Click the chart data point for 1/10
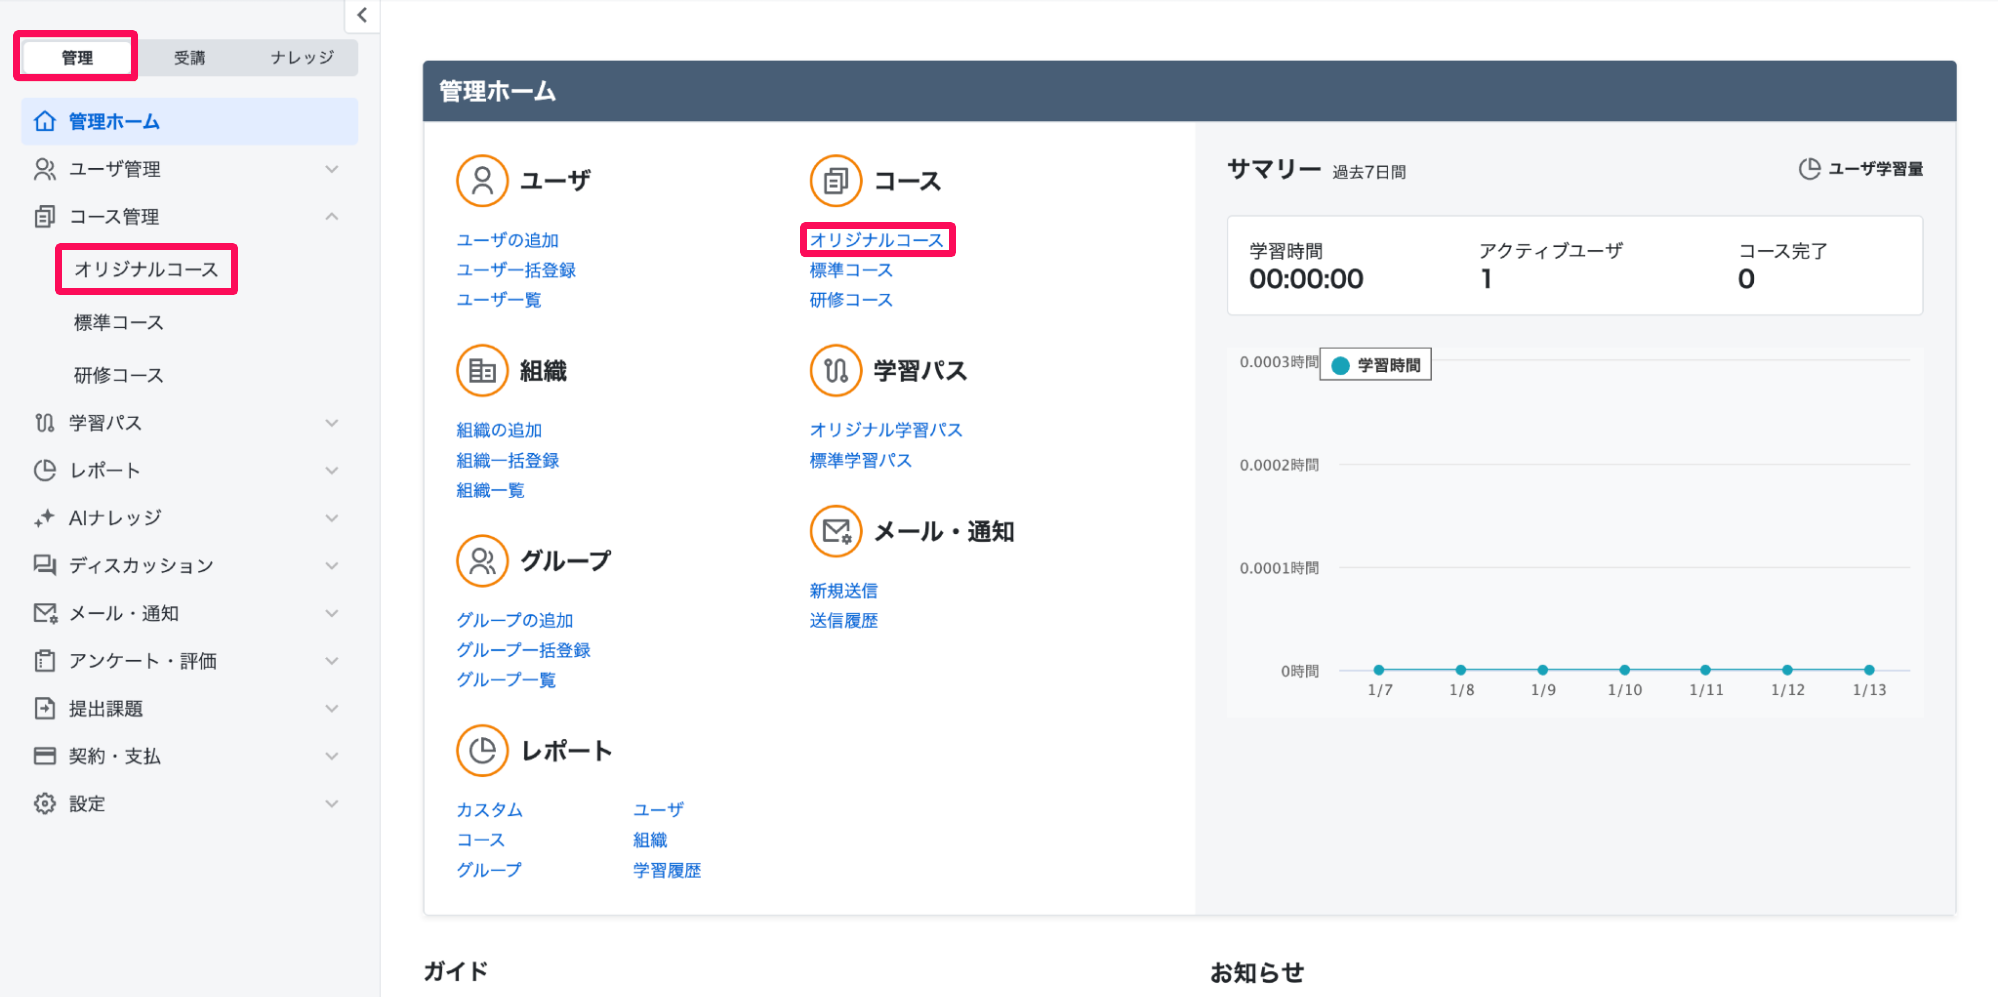1998x997 pixels. (1625, 670)
